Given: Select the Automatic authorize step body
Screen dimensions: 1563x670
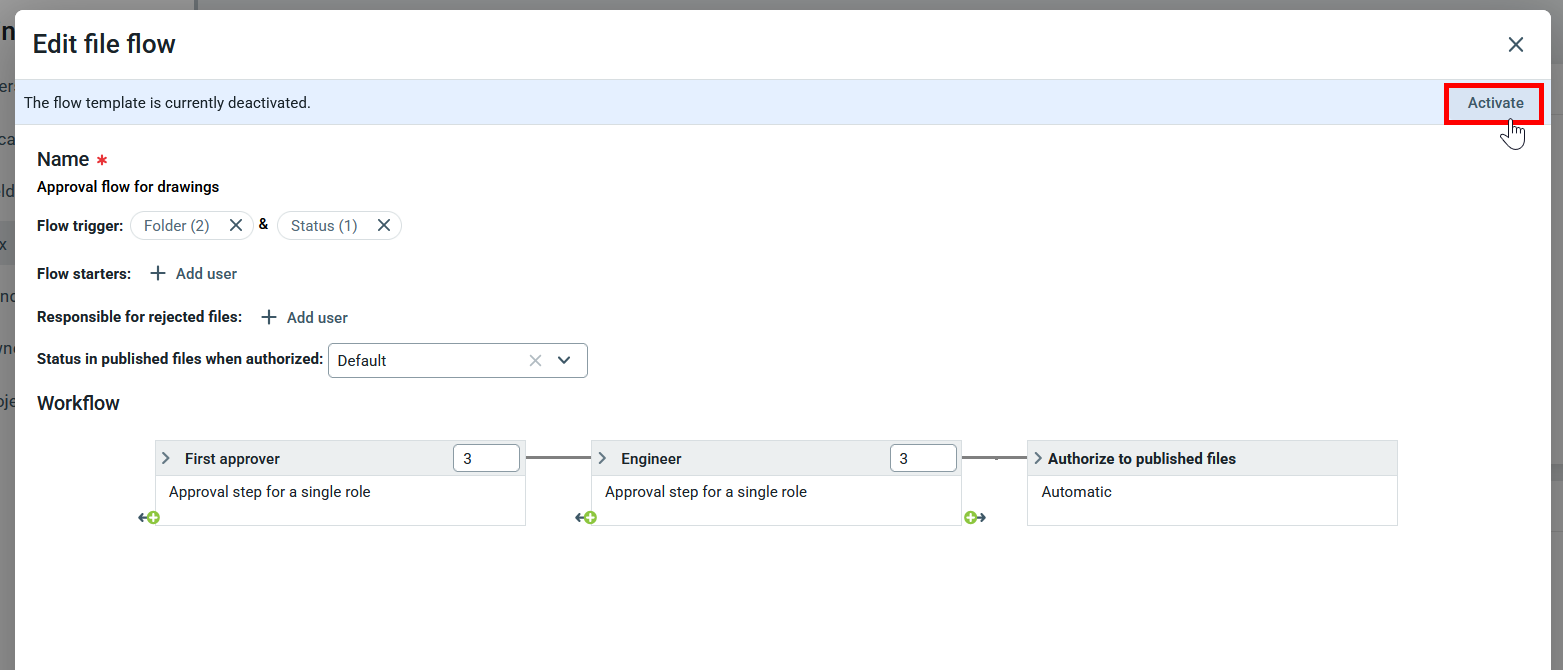Looking at the screenshot, I should [x=1211, y=499].
